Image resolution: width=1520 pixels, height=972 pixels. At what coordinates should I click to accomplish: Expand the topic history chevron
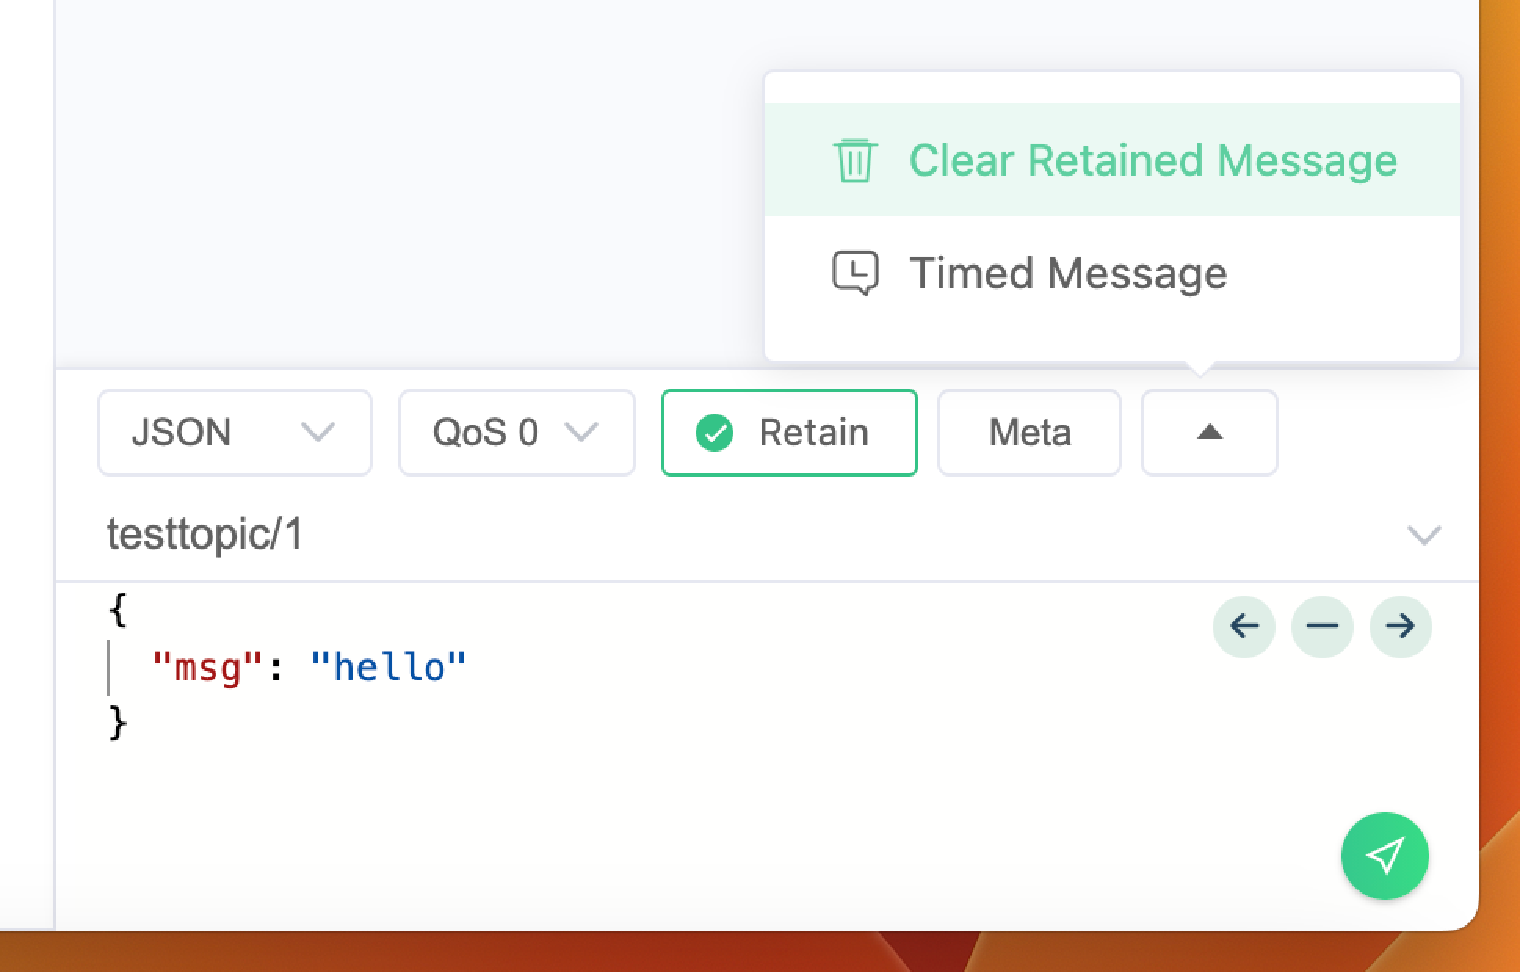coord(1424,535)
